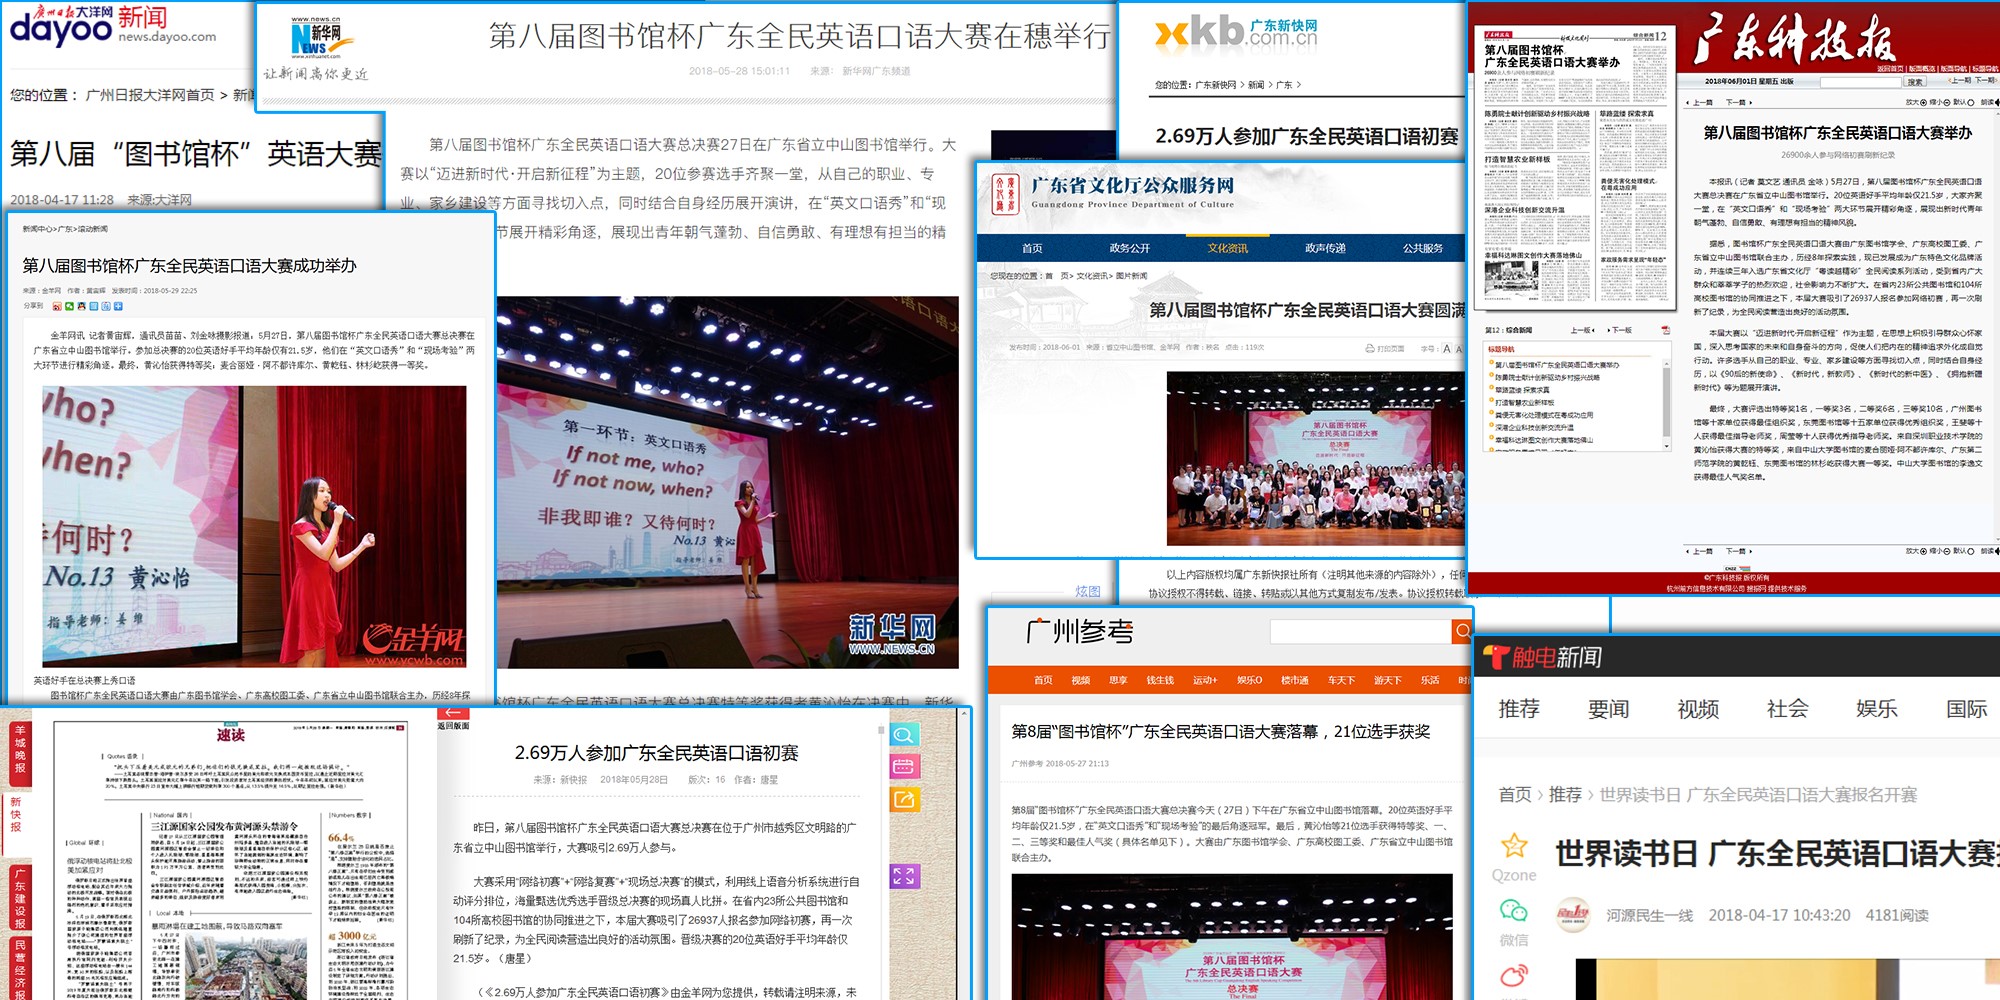Image resolution: width=2000 pixels, height=1000 pixels.
Task: Click 政务公开 in the blue navigation bar
Action: click(x=1129, y=248)
